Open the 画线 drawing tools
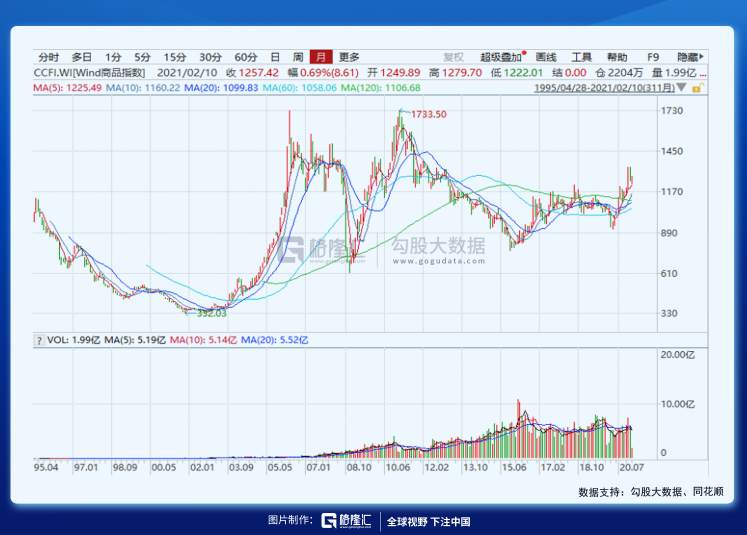The height and width of the screenshot is (535, 747). 546,57
